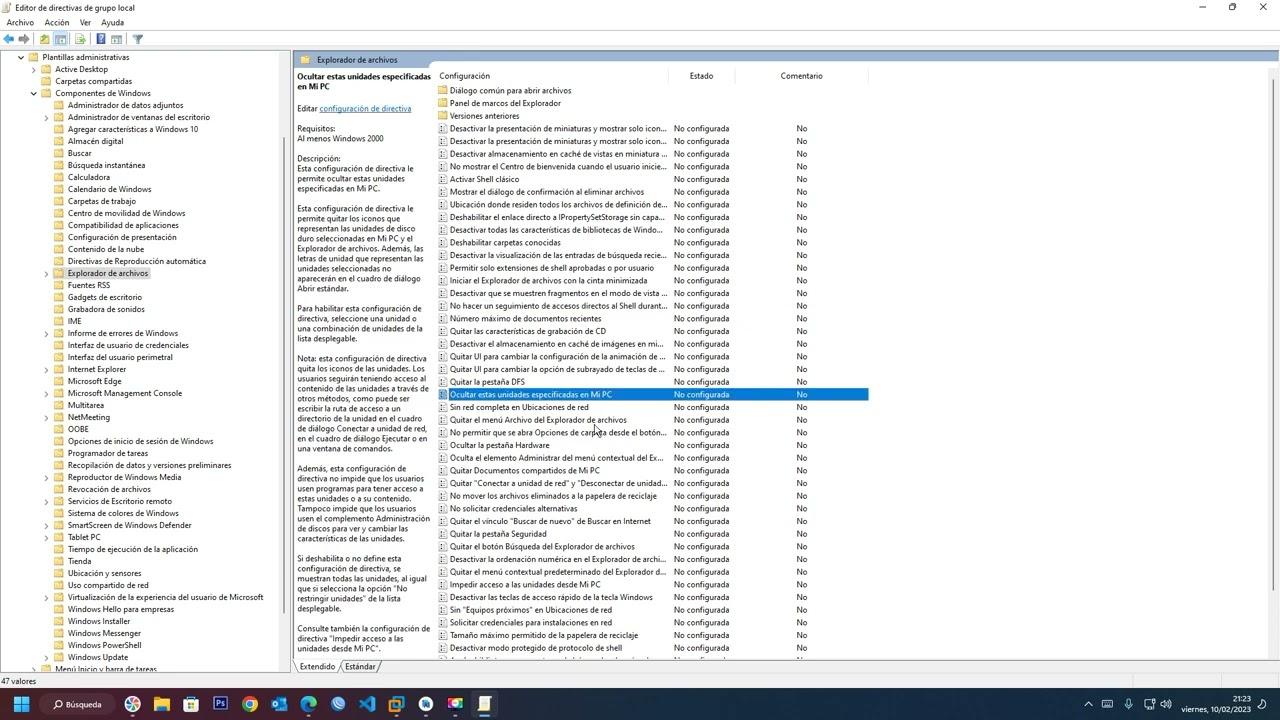Image resolution: width=1280 pixels, height=720 pixels.
Task: Open Microsoft Store from the taskbar
Action: (x=191, y=704)
